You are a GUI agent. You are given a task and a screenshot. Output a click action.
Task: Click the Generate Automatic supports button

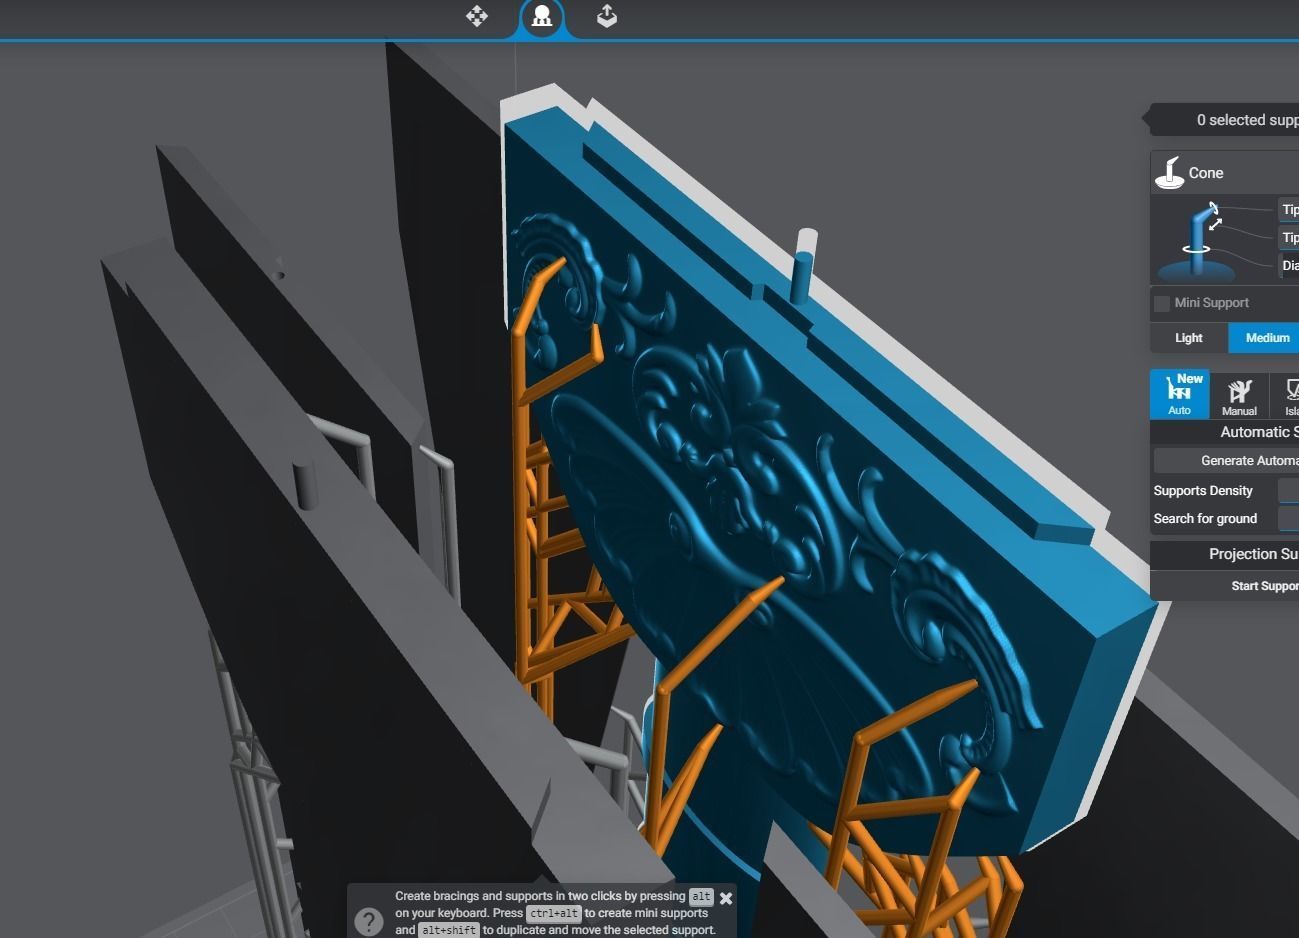point(1227,460)
